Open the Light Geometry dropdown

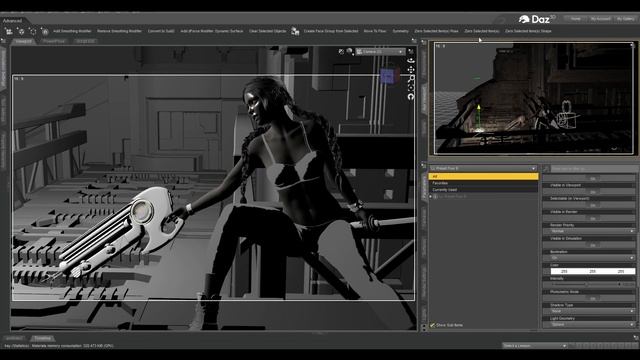coord(593,324)
